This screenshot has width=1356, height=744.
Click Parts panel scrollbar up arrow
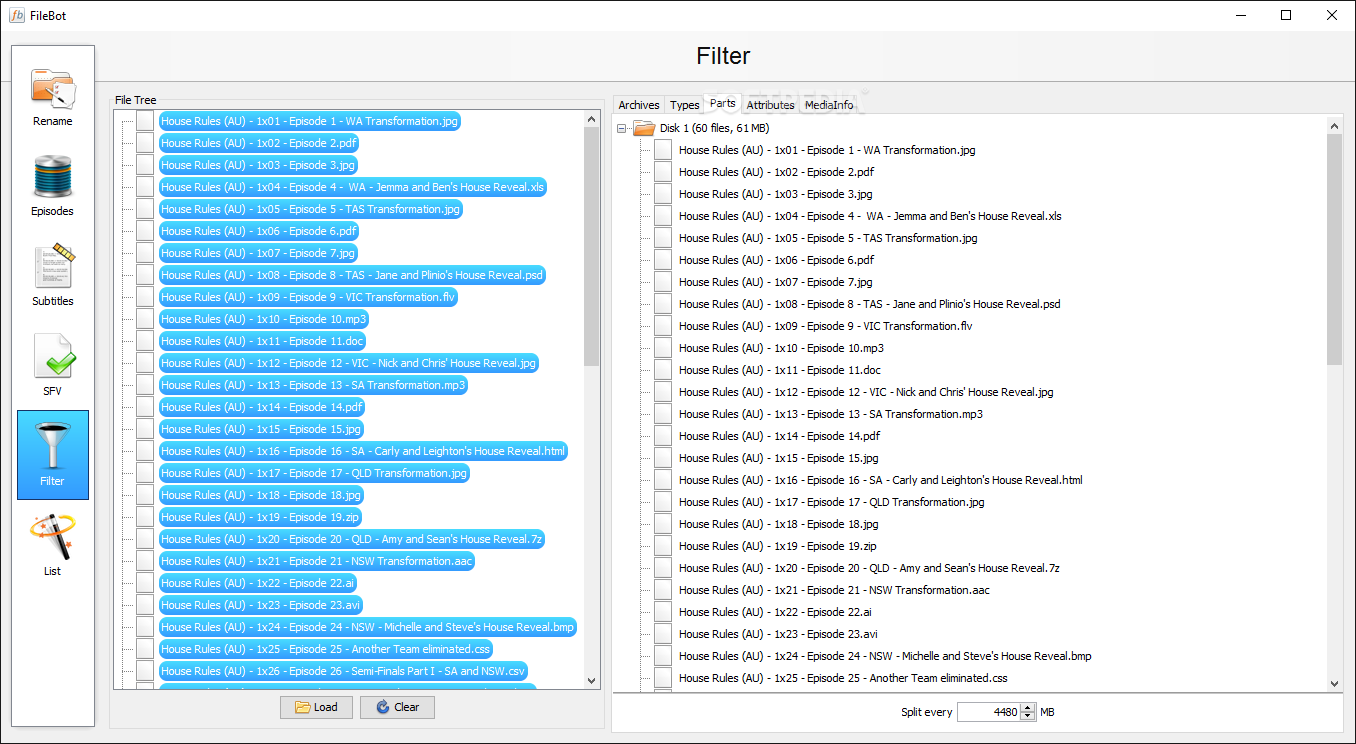coord(1334,126)
